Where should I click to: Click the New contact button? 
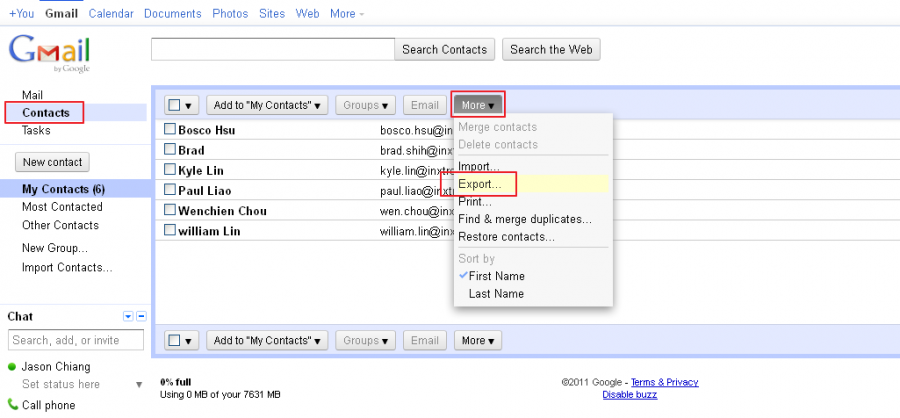coord(52,162)
